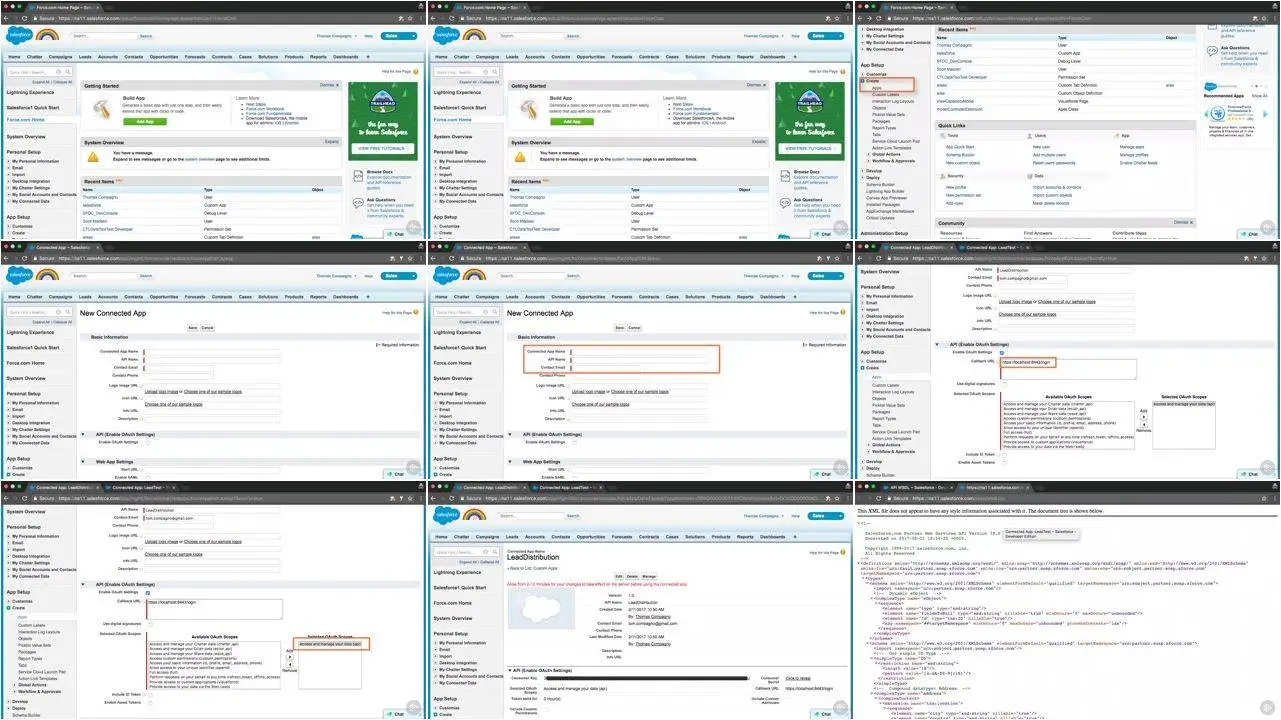
Task: Open the Reset users' passwords quick link
Action: [1053, 163]
